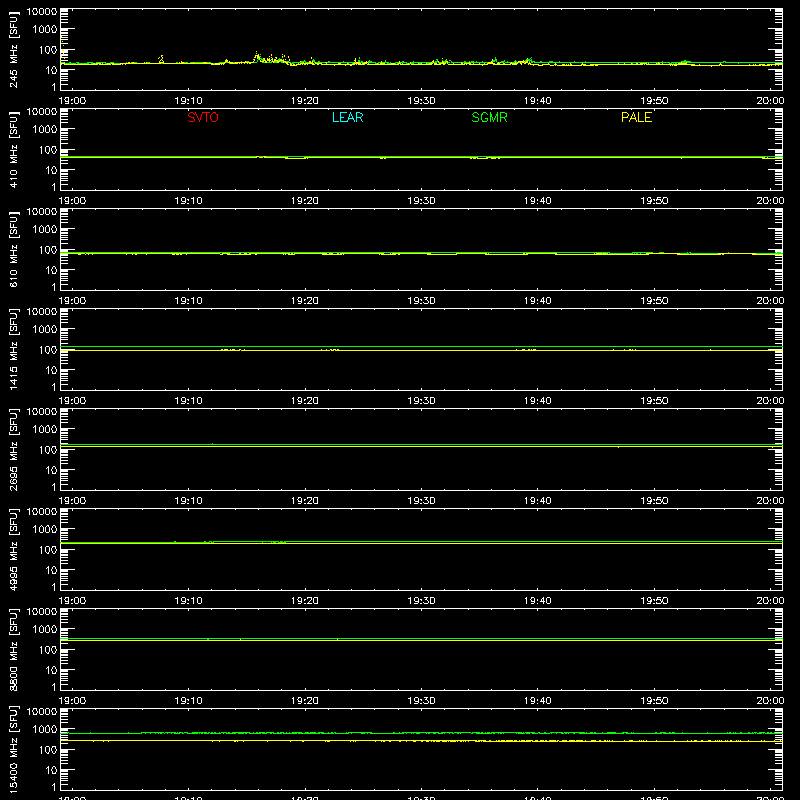Select the 2695 MHz [SFU] axis title
The image size is (800, 800).
[13, 449]
